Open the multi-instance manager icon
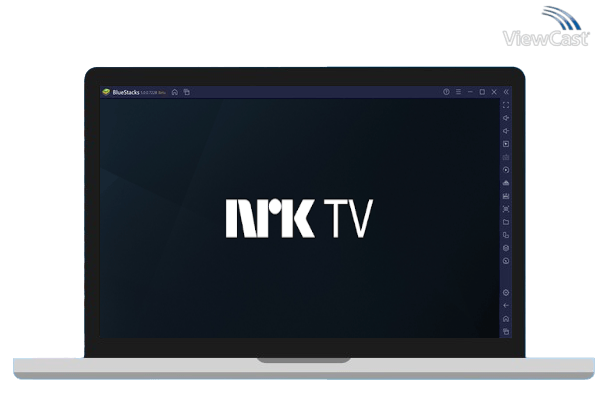This screenshot has height=414, width=602. [x=506, y=235]
